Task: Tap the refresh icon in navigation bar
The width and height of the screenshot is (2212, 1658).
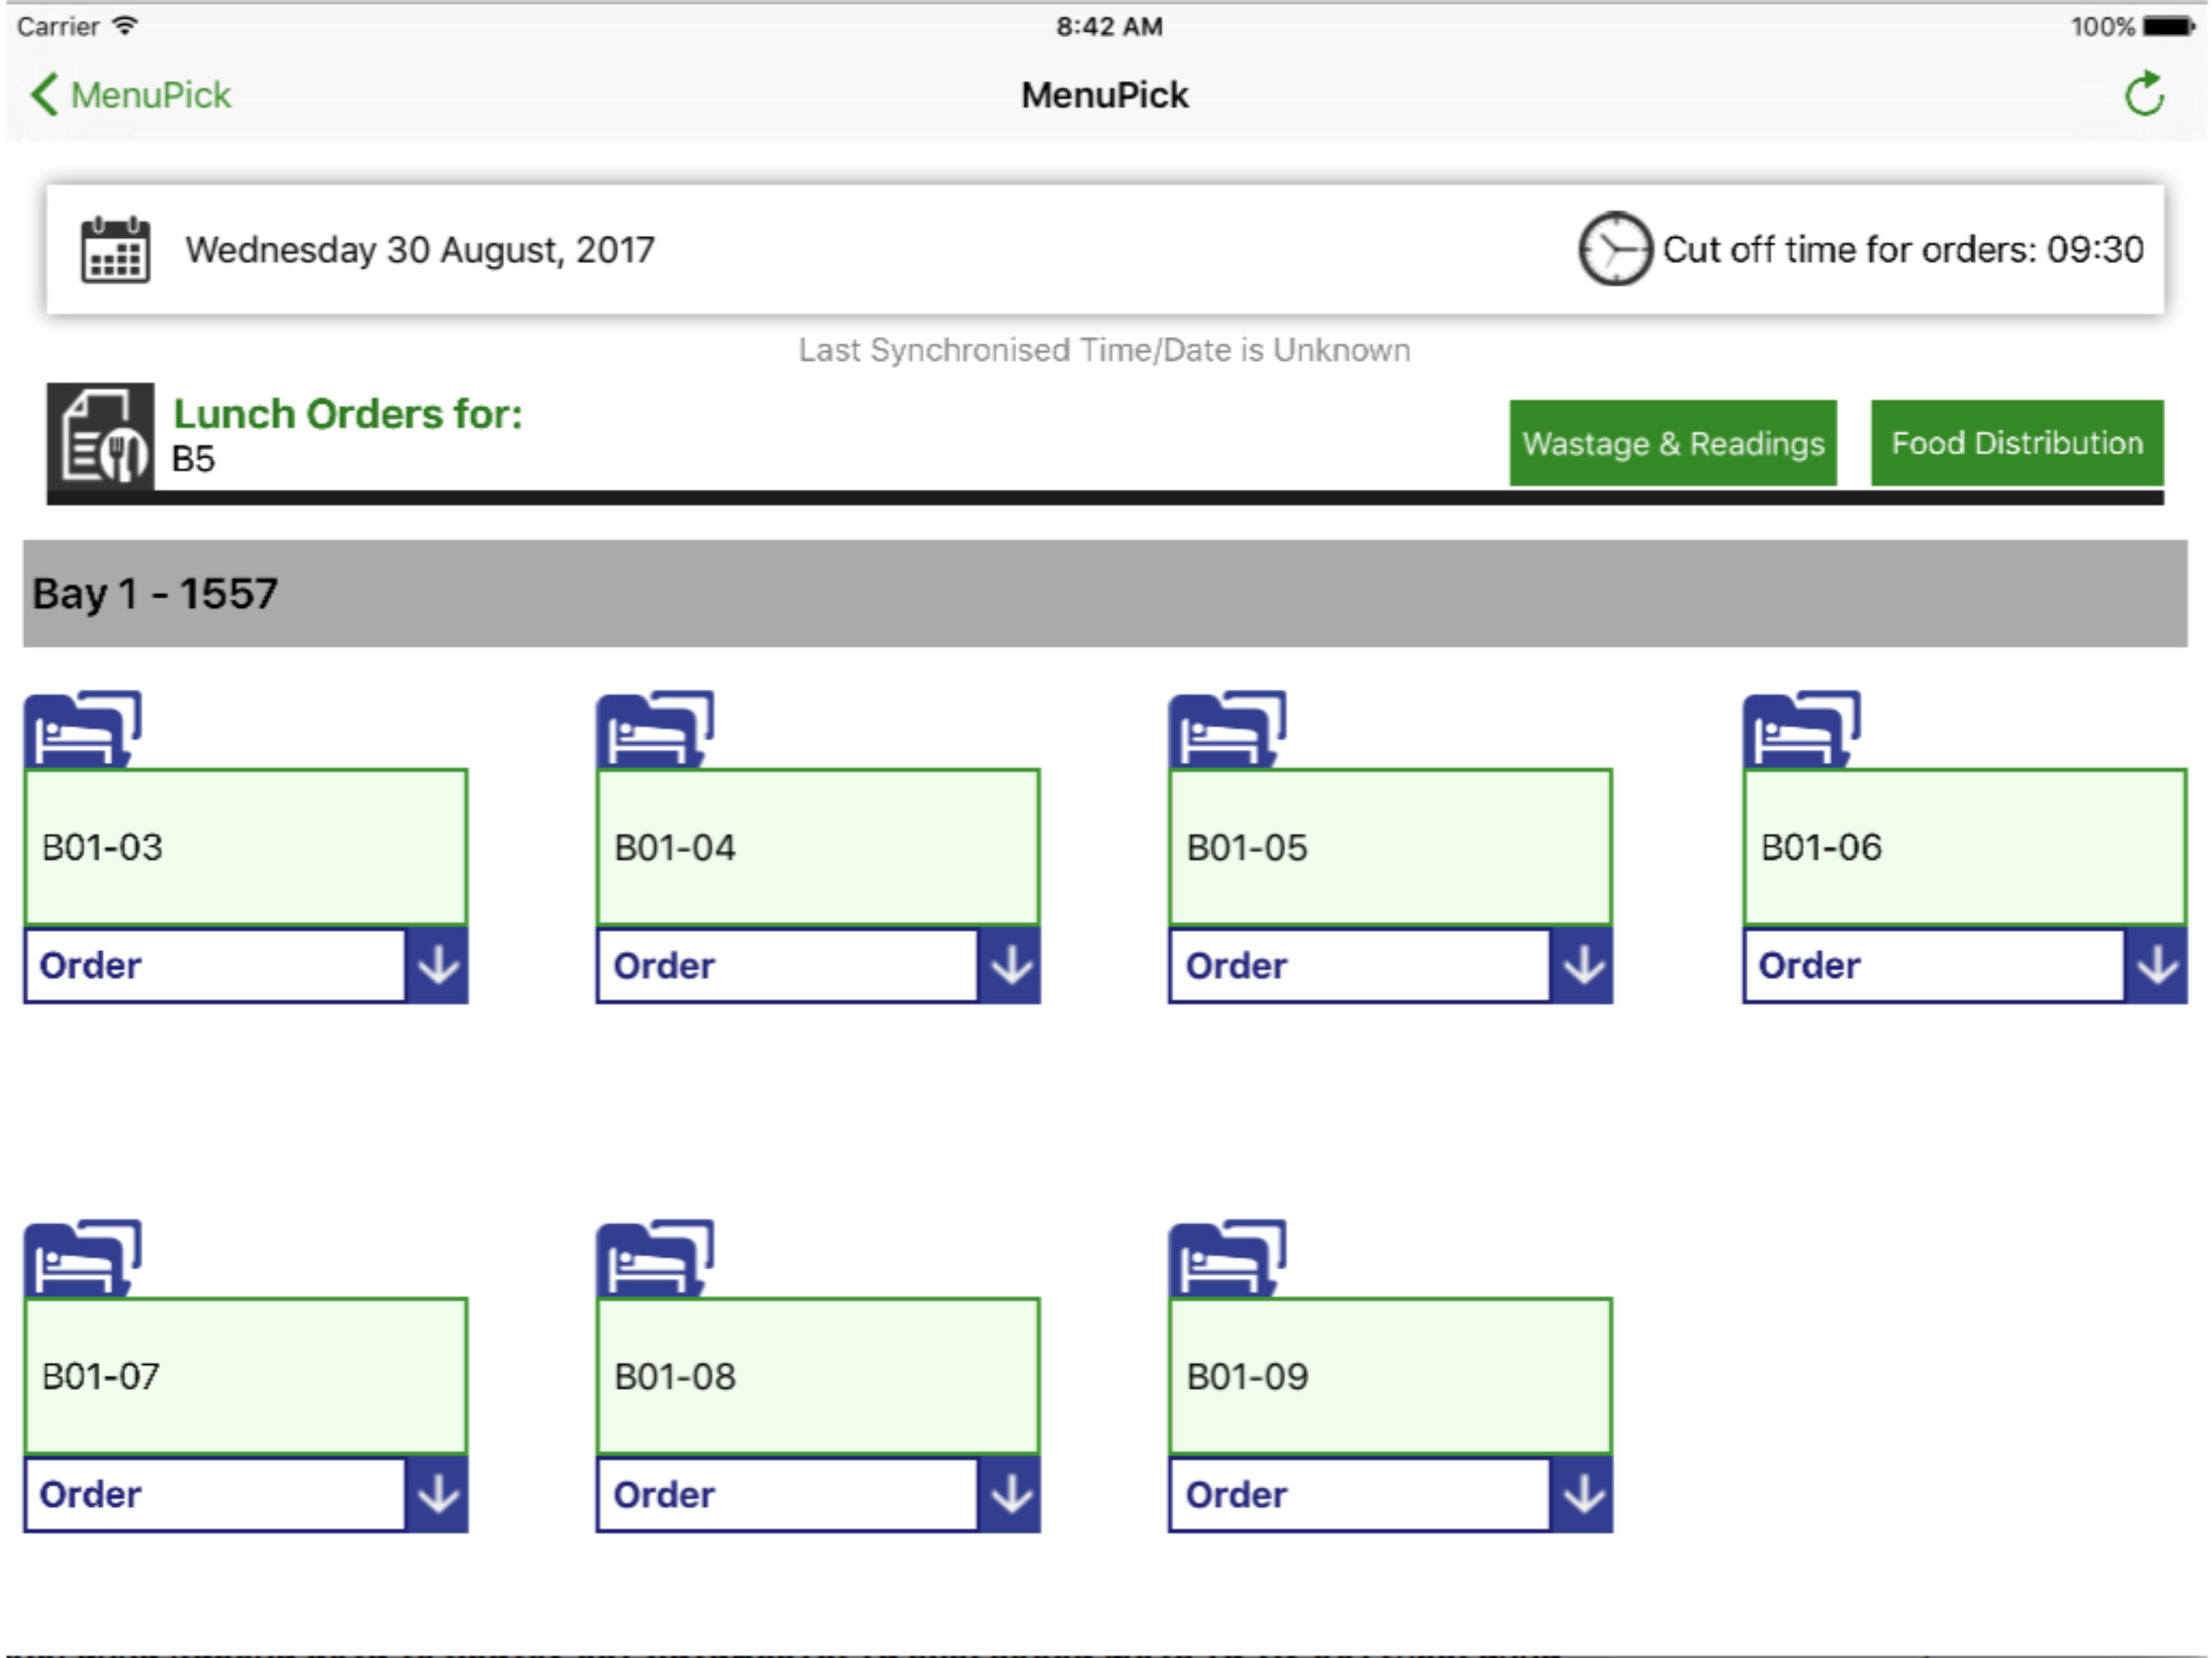Action: pyautogui.click(x=2144, y=95)
